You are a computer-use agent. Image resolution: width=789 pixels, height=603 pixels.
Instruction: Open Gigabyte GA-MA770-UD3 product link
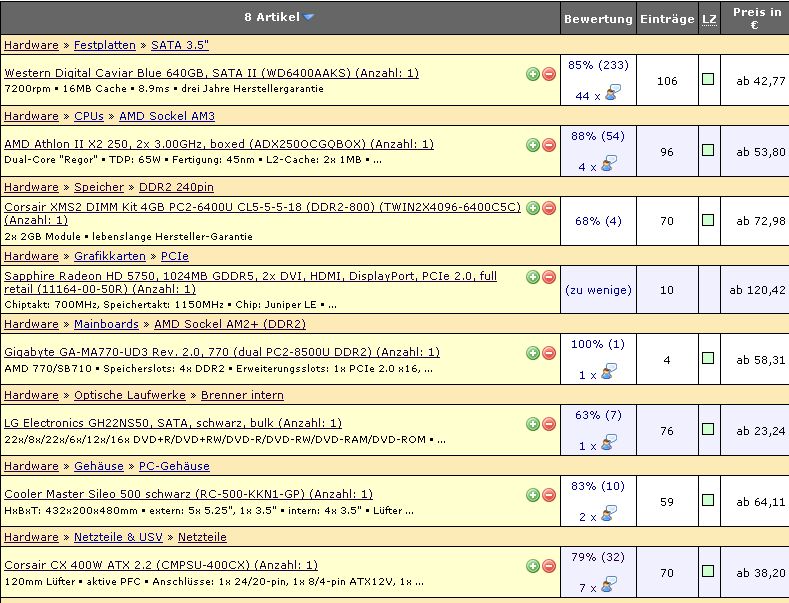pyautogui.click(x=222, y=352)
